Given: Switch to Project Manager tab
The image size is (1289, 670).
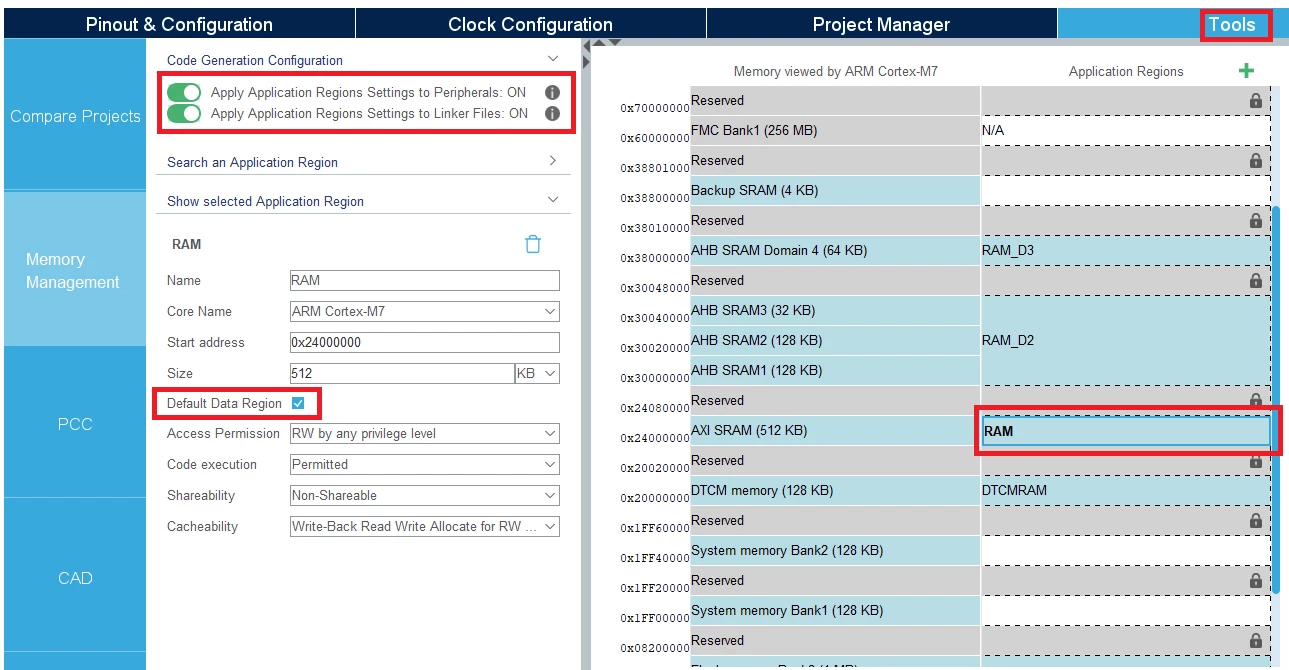Looking at the screenshot, I should pyautogui.click(x=881, y=24).
